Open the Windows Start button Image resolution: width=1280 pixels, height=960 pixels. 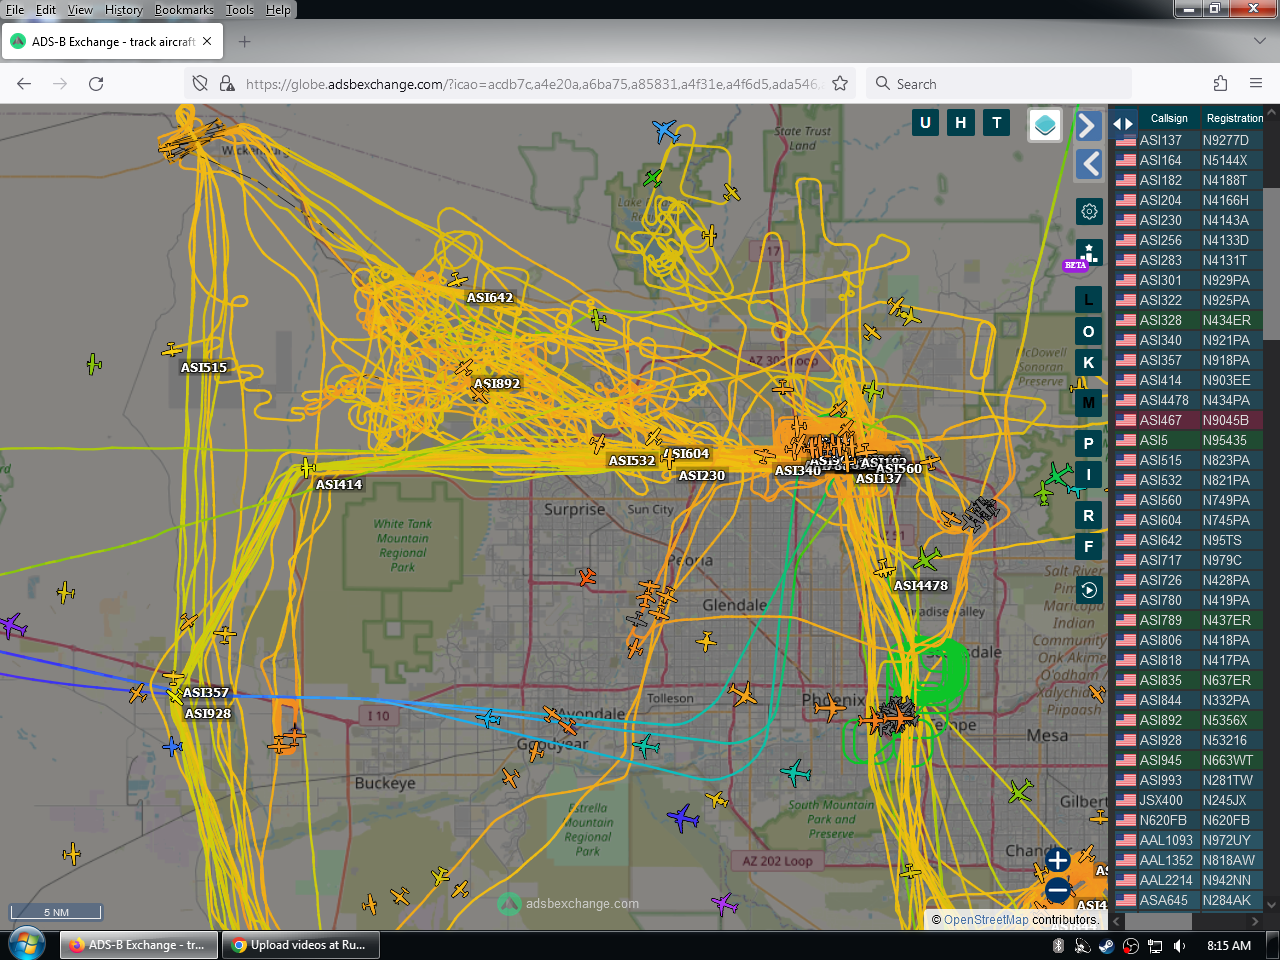coord(27,944)
